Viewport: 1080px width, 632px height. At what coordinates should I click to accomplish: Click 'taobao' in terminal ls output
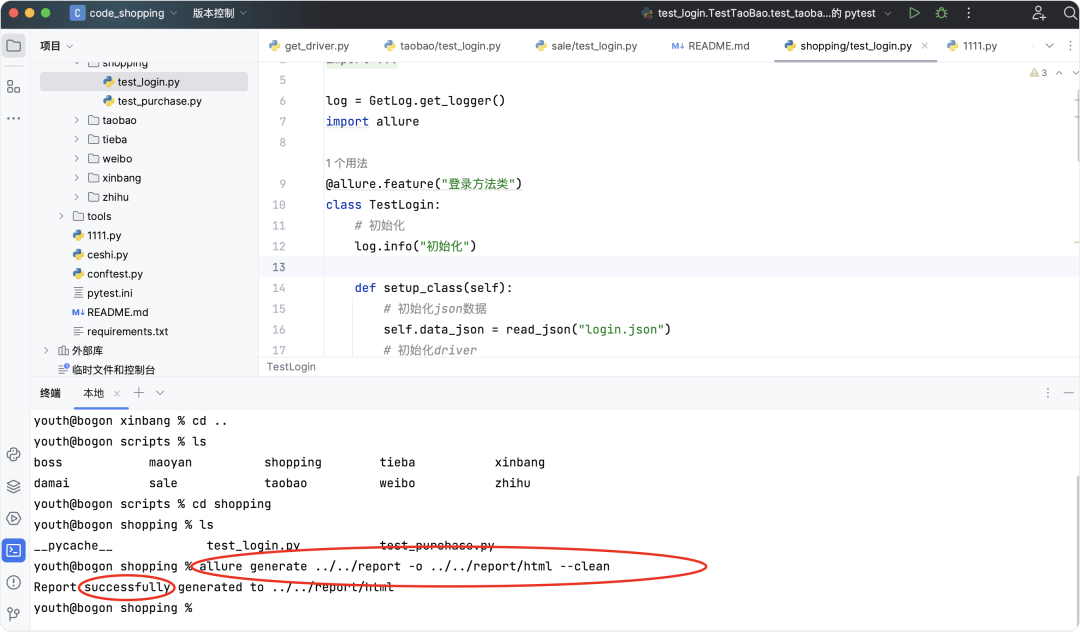coord(286,483)
